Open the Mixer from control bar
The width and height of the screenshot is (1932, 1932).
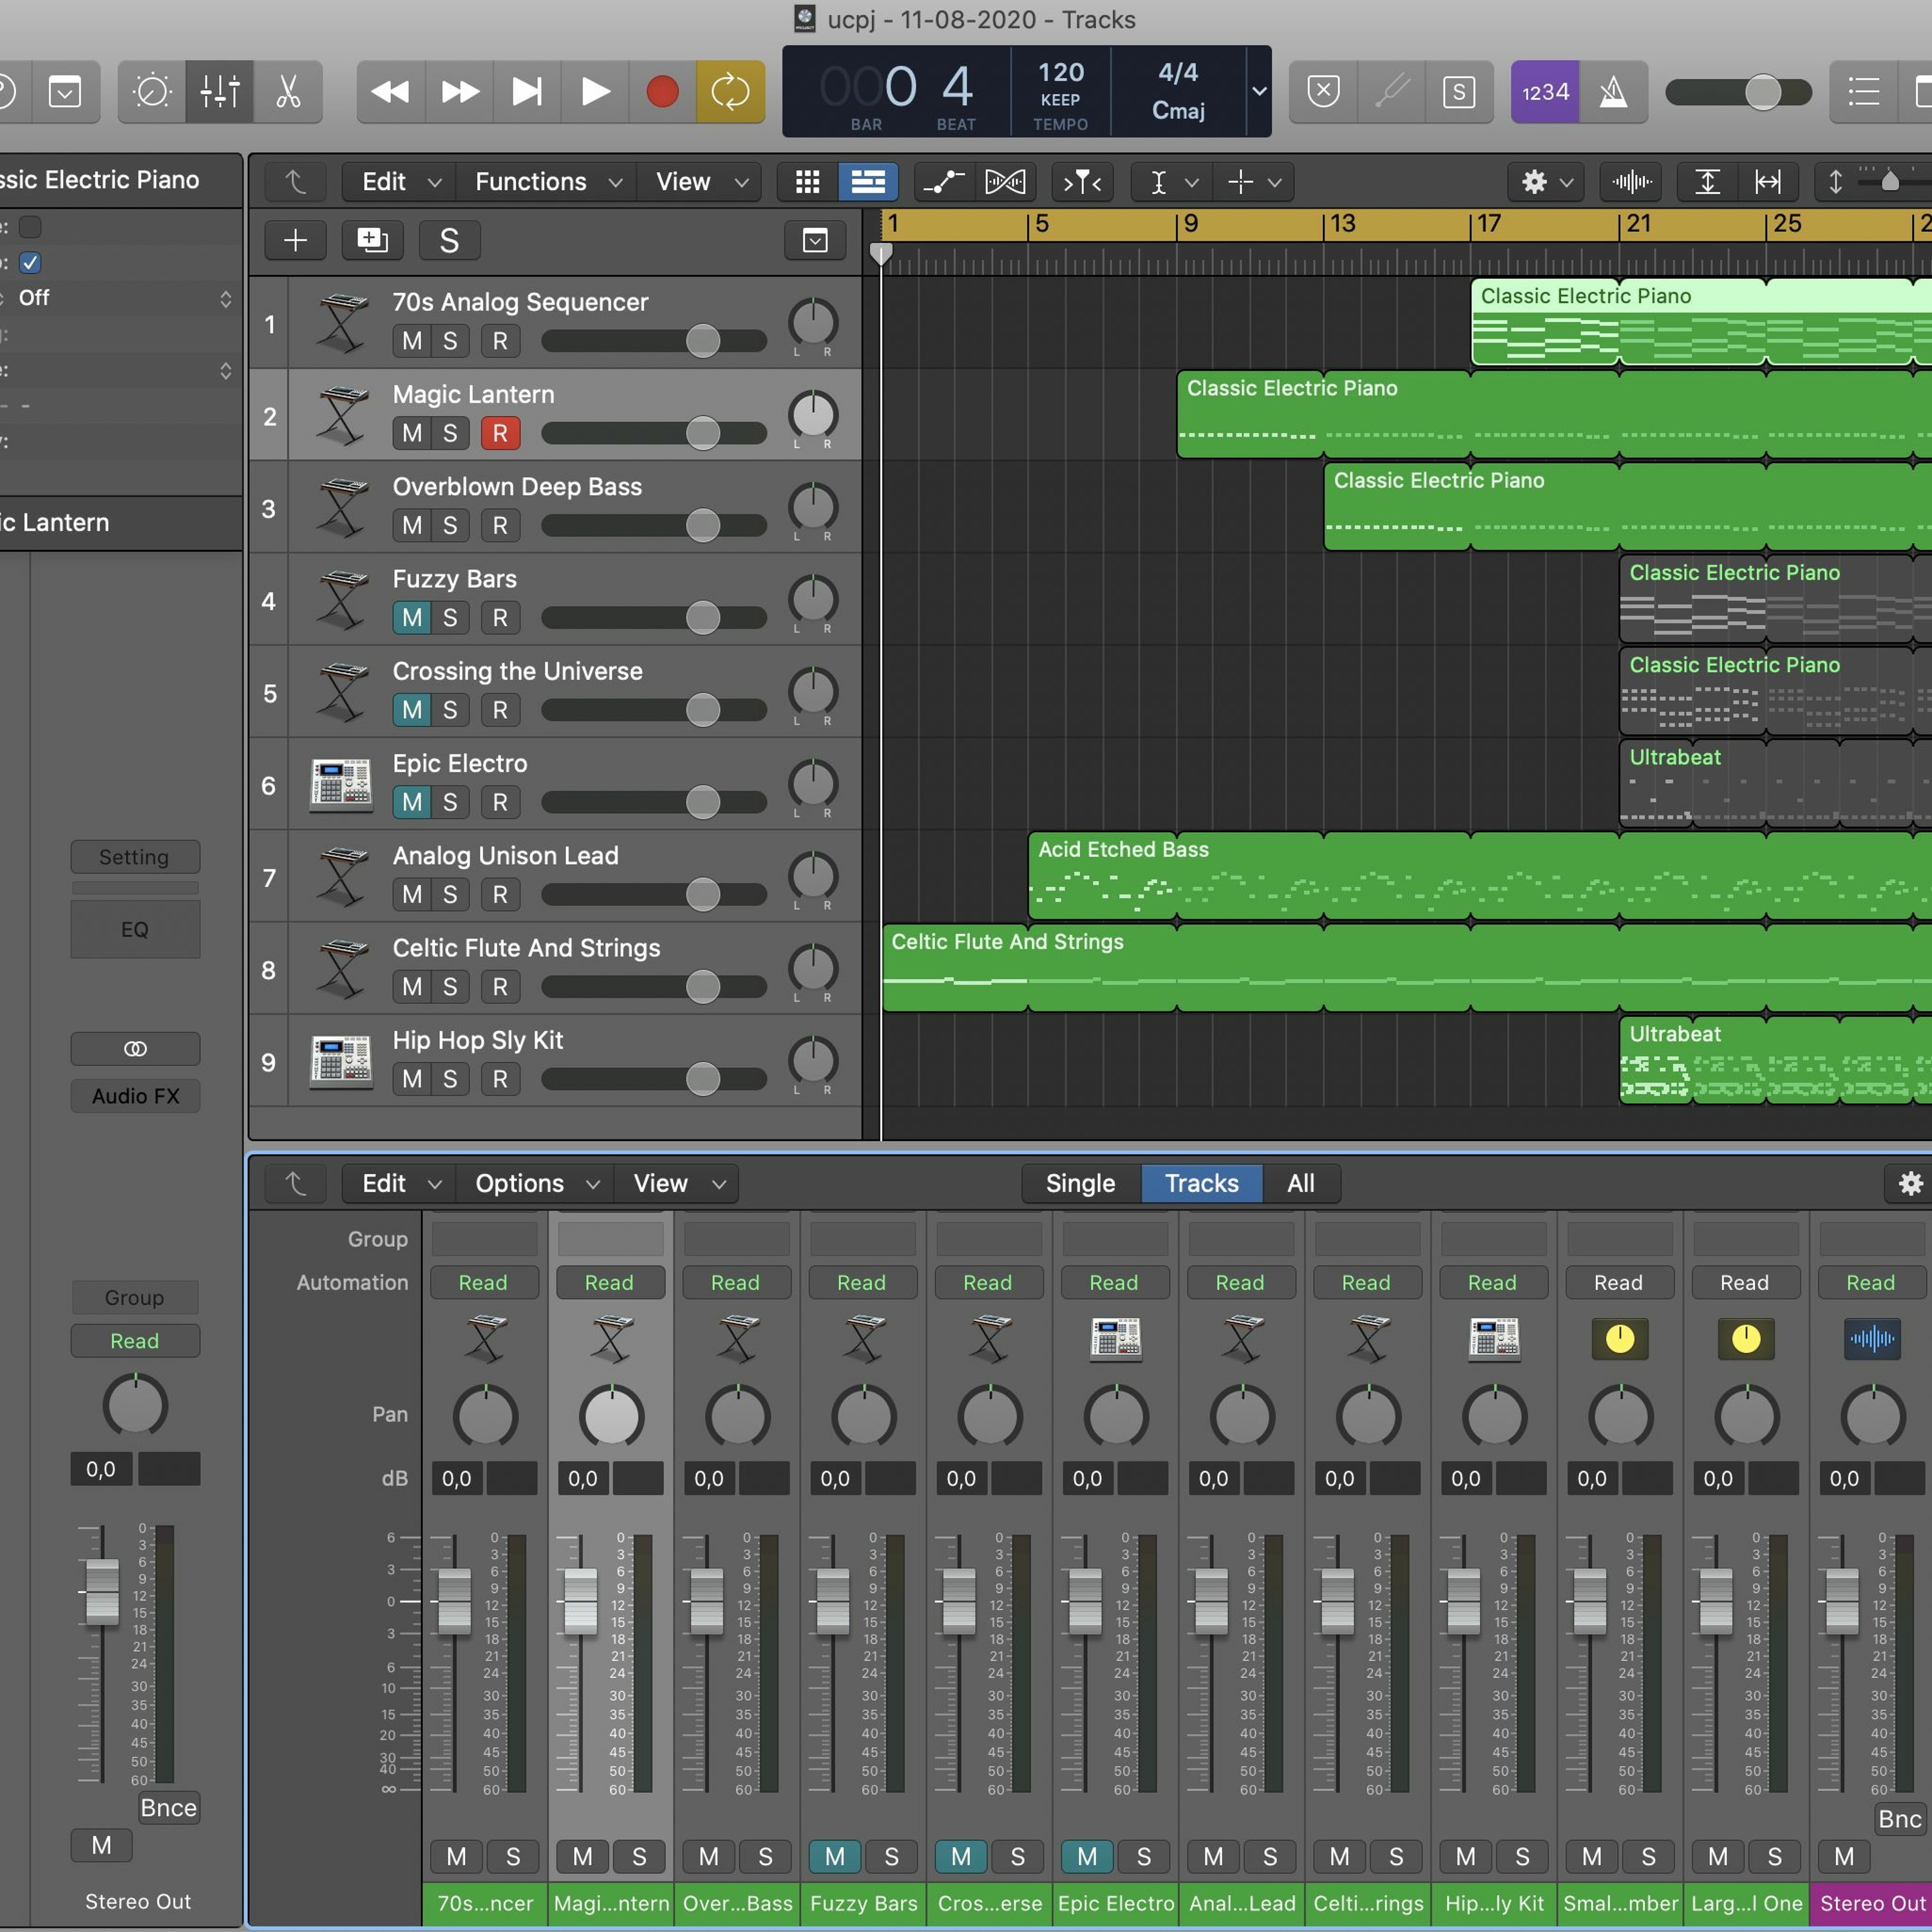[219, 92]
